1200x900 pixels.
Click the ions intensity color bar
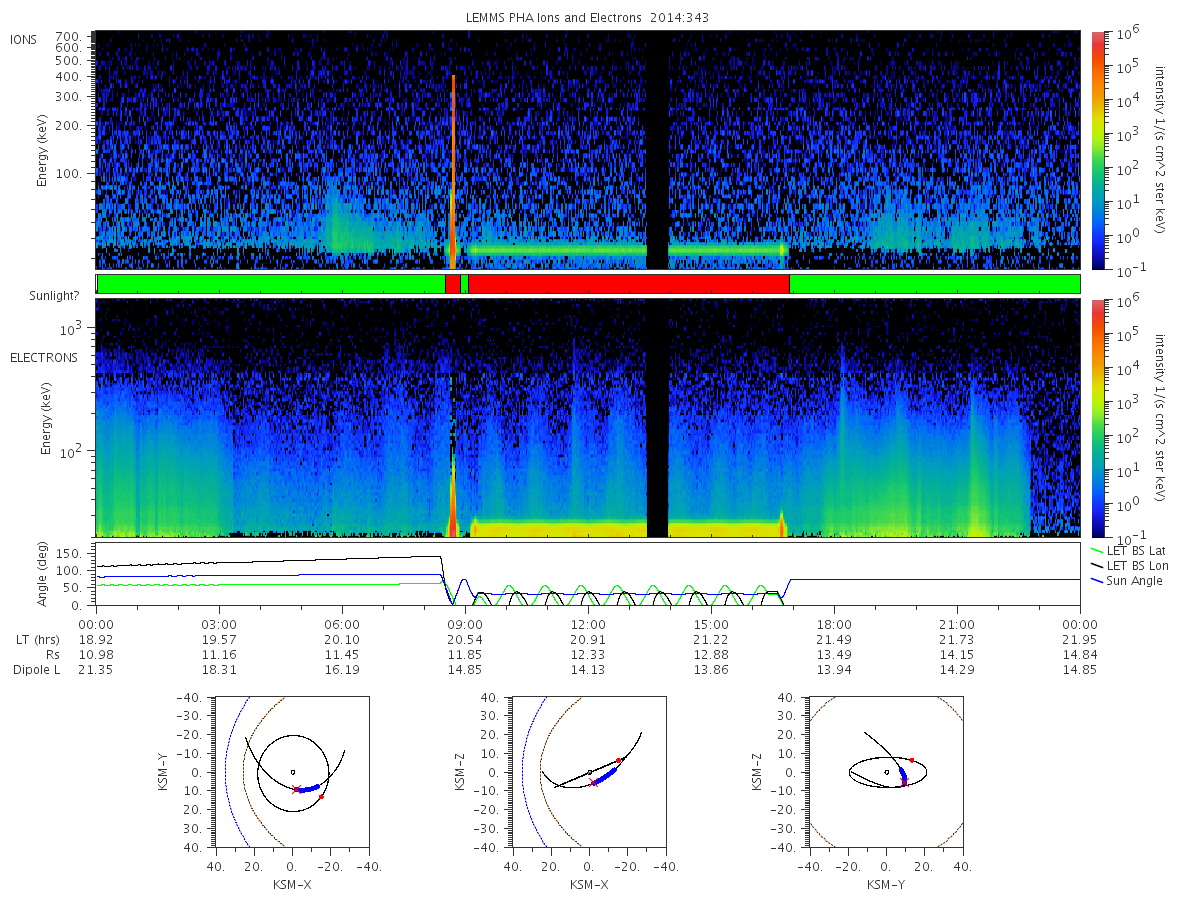1098,150
